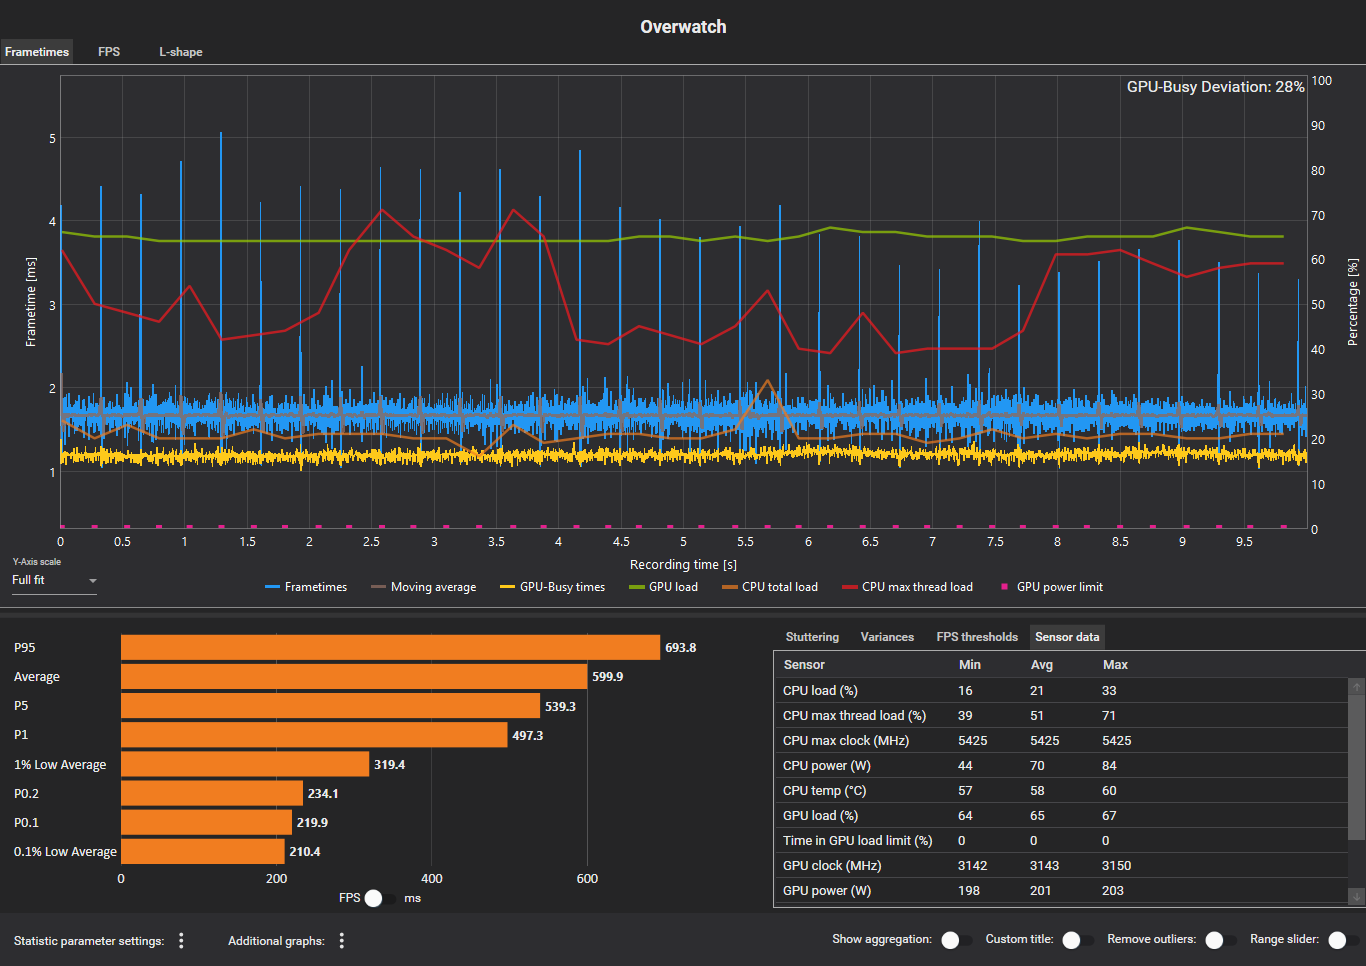
Task: Click the GPU power limit pink legend marker
Action: click(1004, 587)
